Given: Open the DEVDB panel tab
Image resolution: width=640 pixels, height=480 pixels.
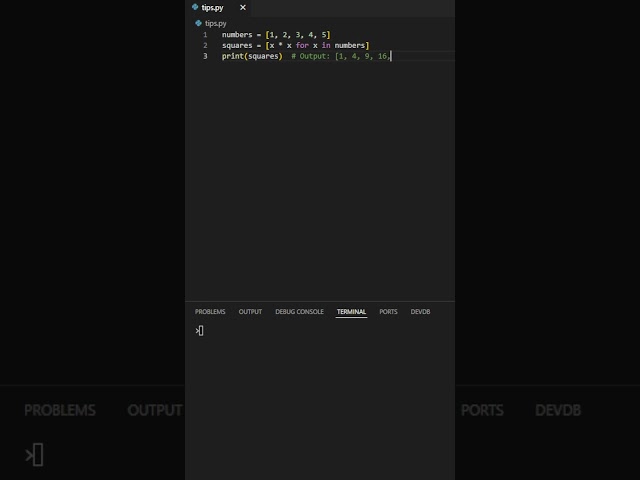Looking at the screenshot, I should [420, 311].
